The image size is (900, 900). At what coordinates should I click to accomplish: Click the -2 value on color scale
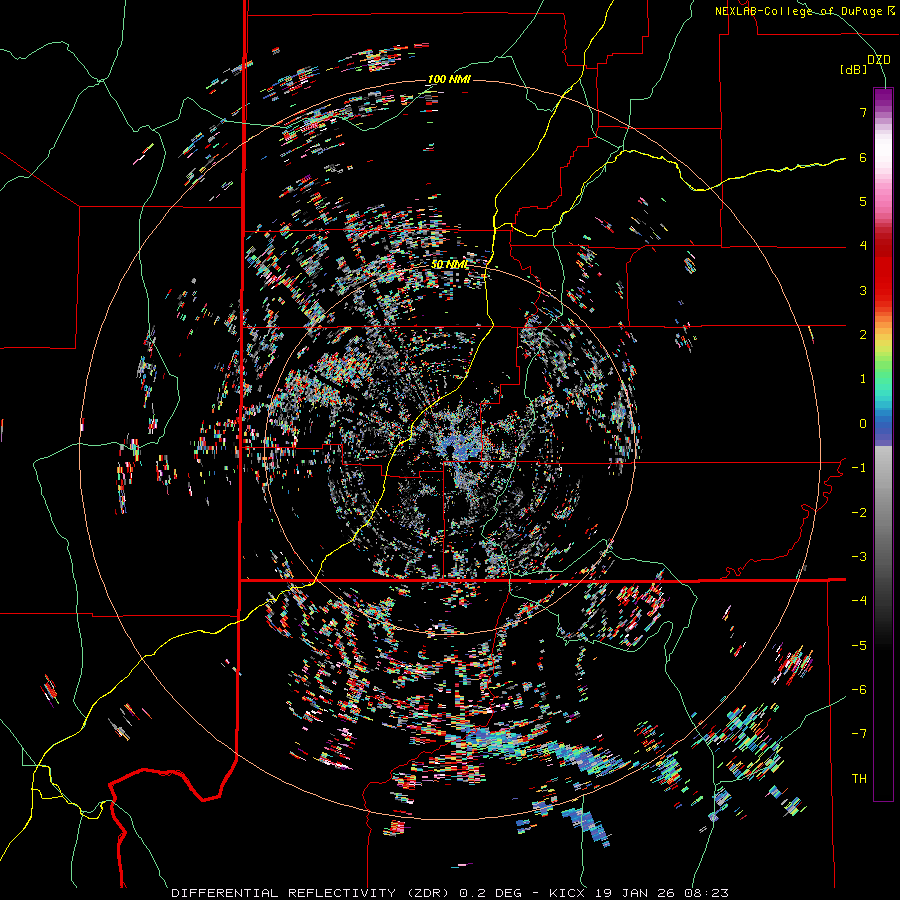pyautogui.click(x=859, y=513)
